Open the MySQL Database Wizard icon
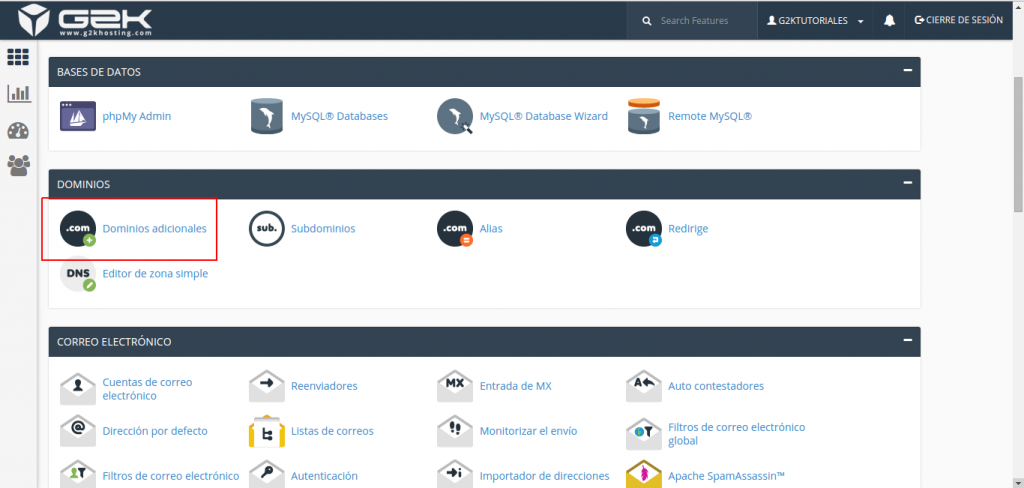The height and width of the screenshot is (488, 1024). point(454,116)
